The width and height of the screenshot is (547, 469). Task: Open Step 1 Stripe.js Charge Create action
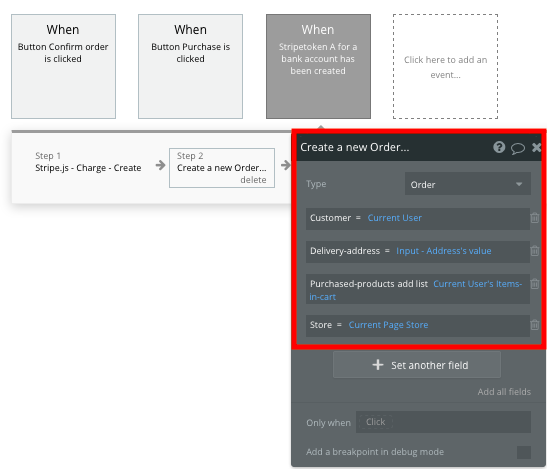(x=88, y=162)
